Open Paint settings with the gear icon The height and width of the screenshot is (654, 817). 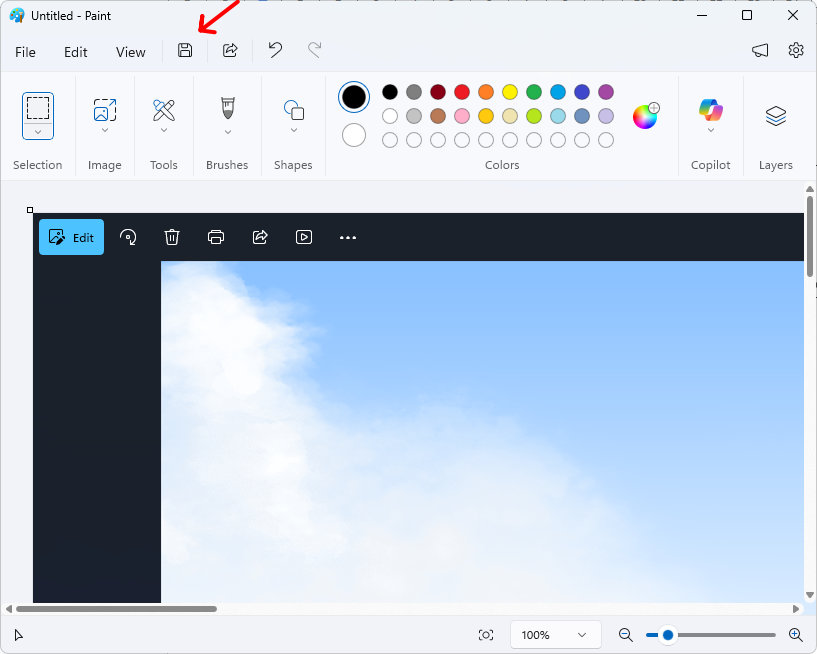click(795, 50)
